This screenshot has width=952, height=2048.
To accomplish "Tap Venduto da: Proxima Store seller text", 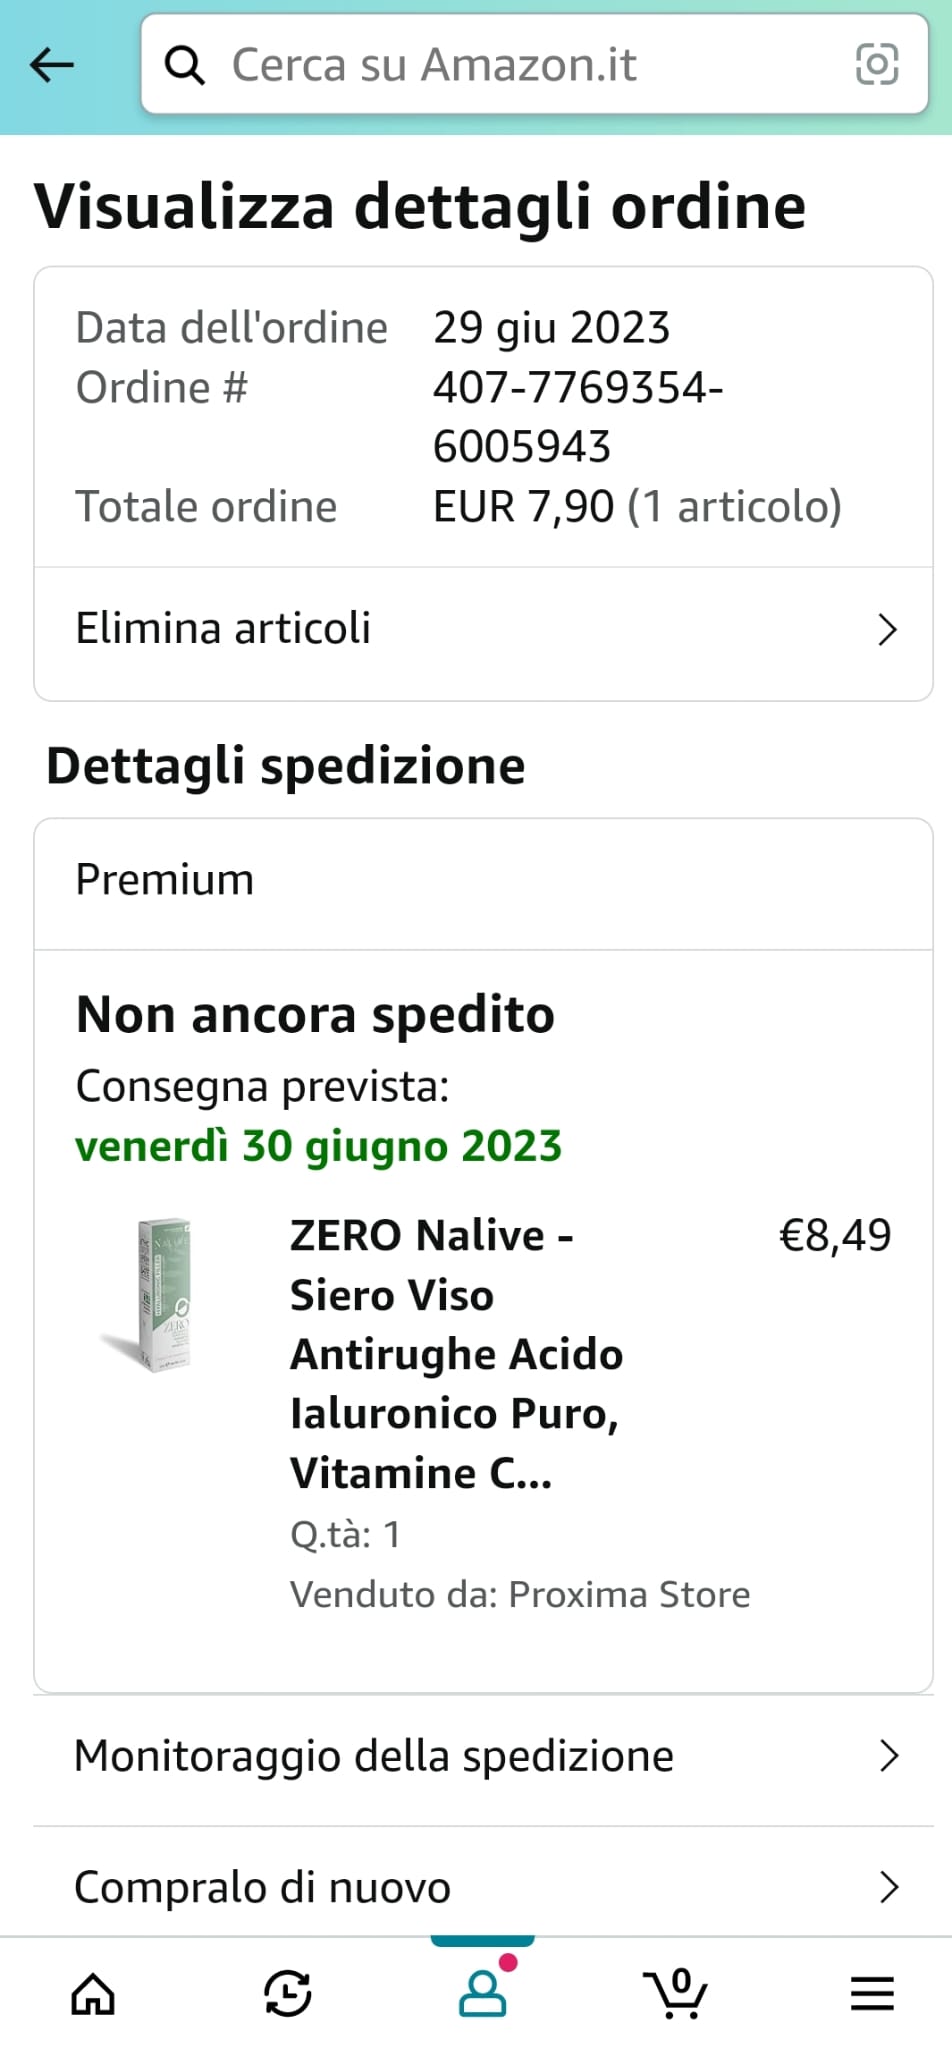I will pos(520,1594).
